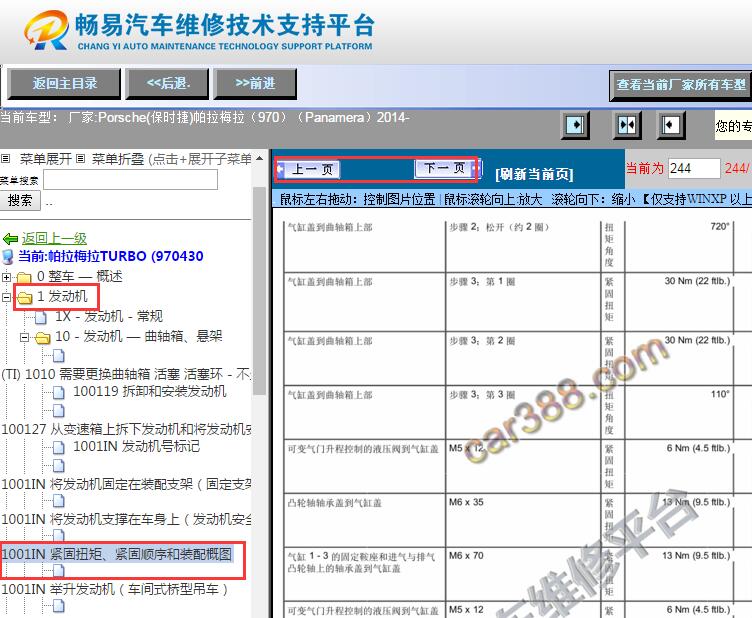752x618 pixels.
Task: Open 1X - 发动机 - 常规 item
Action: click(x=109, y=316)
